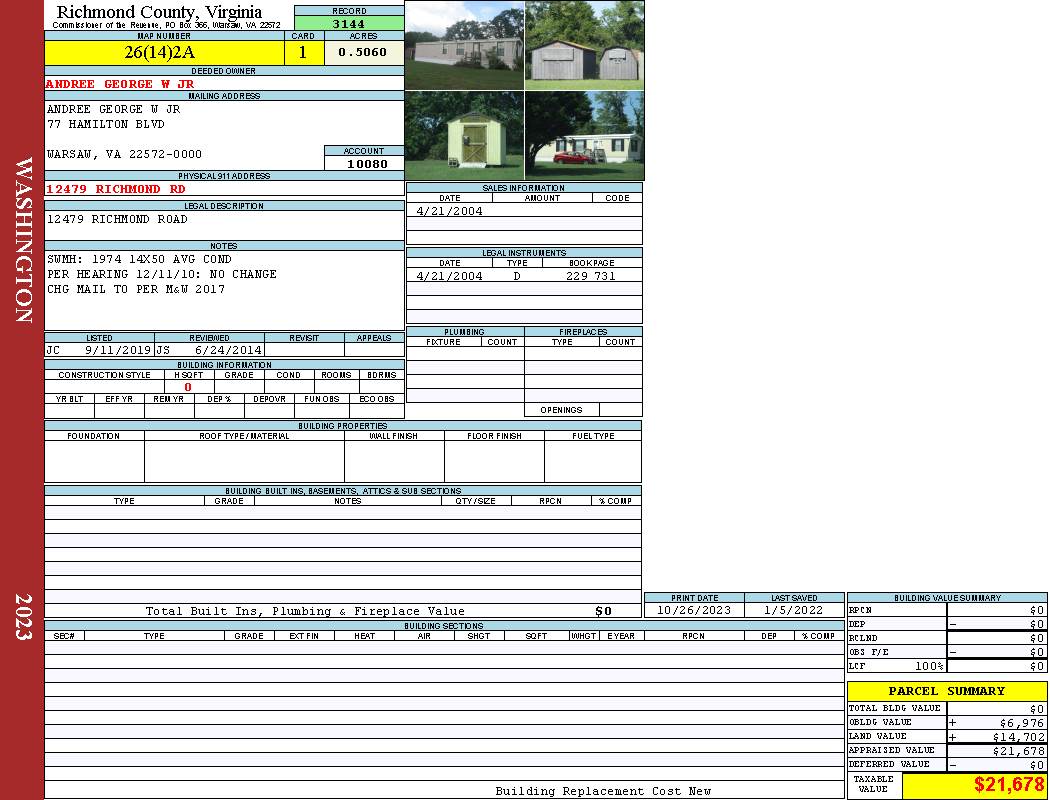Select the acres value 0.5060
Screen dimensions: 1050x800
pyautogui.click(x=362, y=53)
